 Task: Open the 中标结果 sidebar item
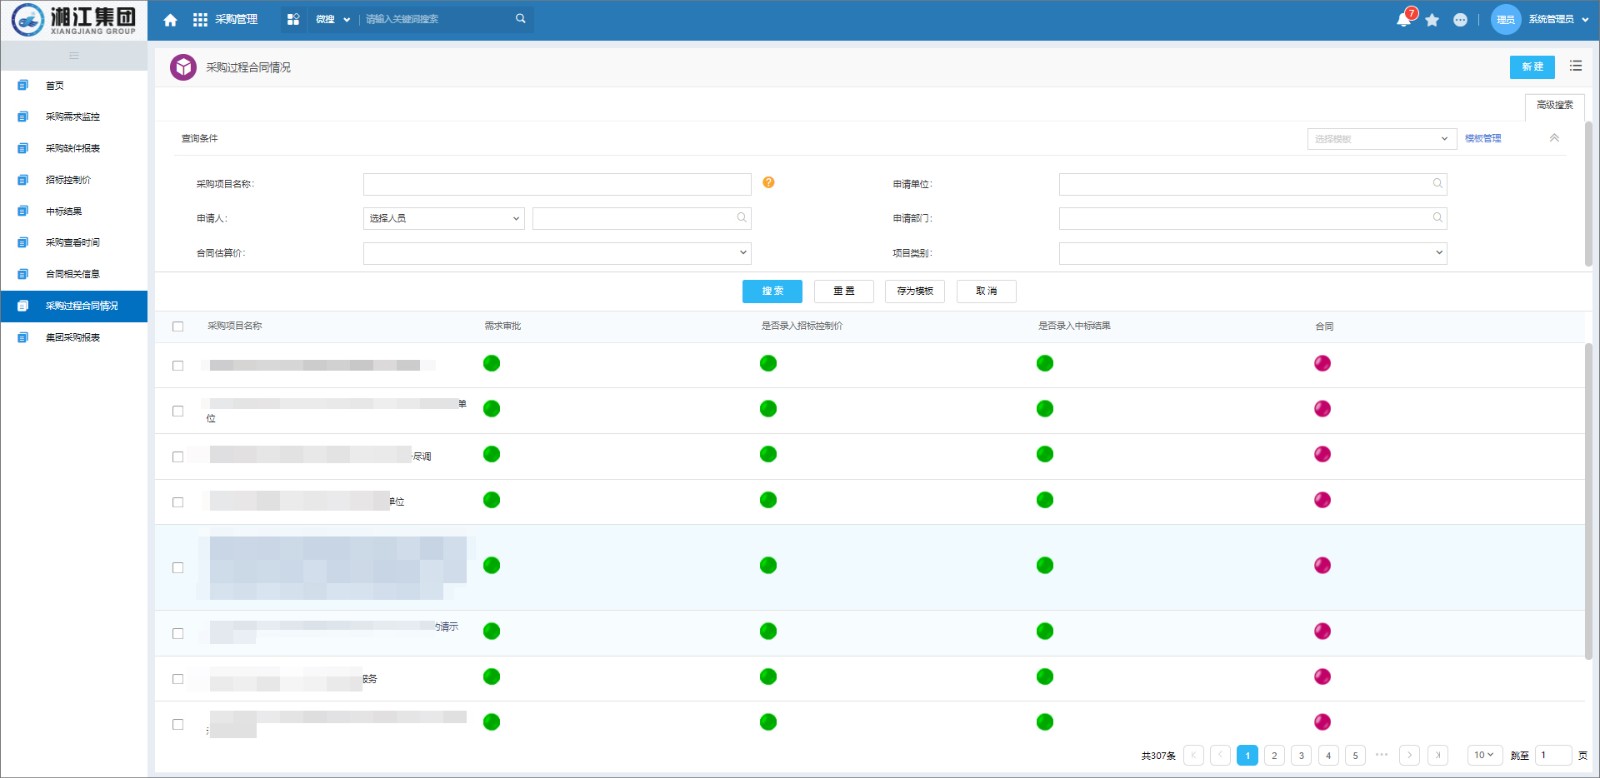click(x=74, y=211)
